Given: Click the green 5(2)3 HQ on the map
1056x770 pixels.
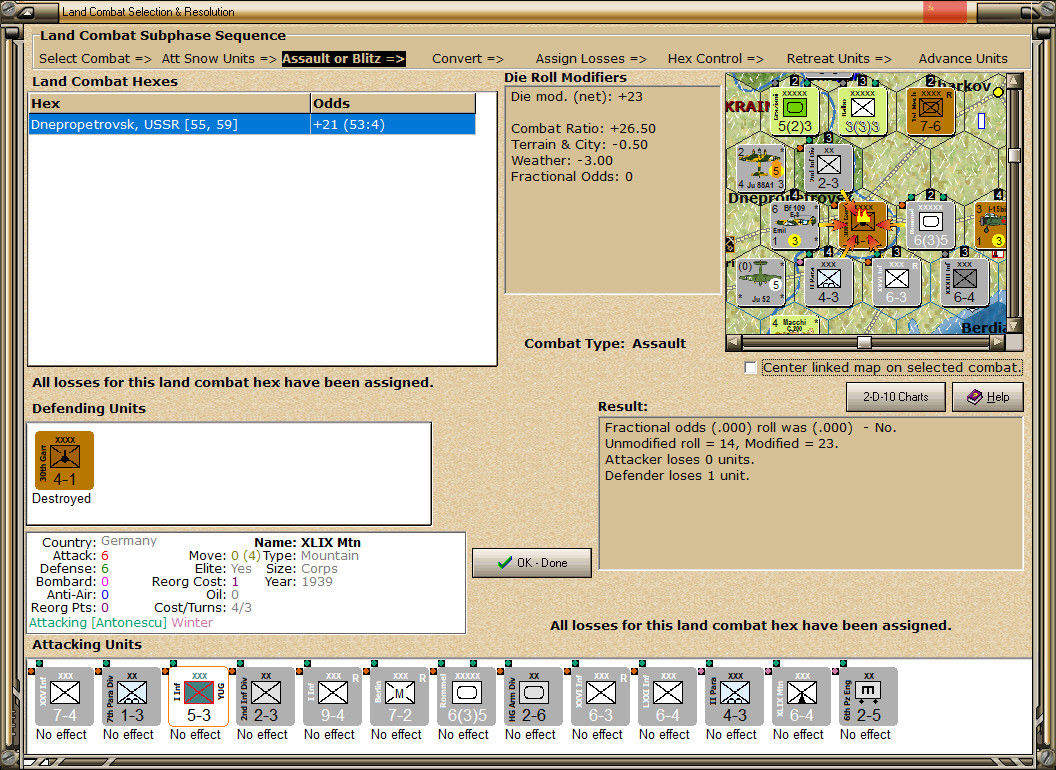Looking at the screenshot, I should [795, 112].
